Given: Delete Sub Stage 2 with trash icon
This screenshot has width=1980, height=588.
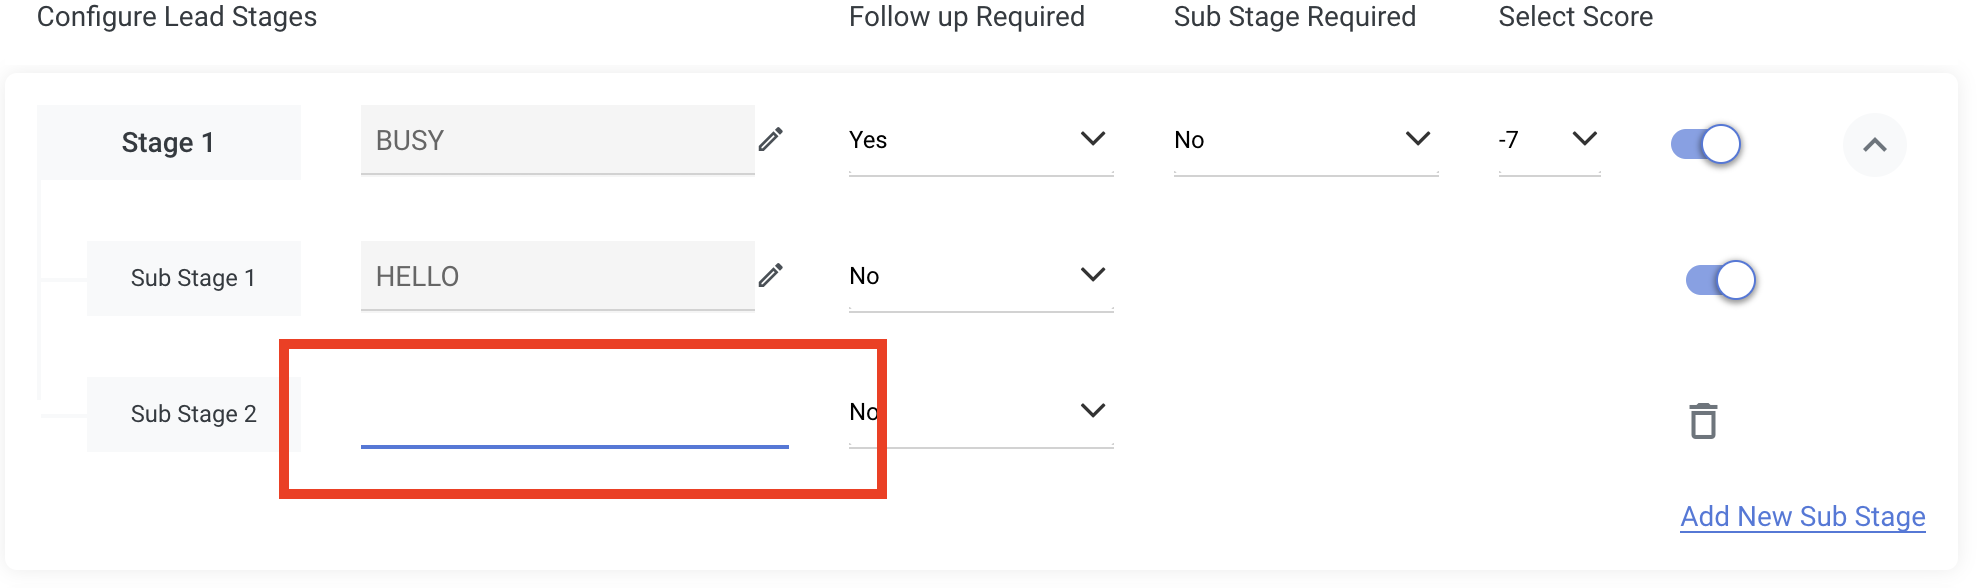Looking at the screenshot, I should point(1703,421).
